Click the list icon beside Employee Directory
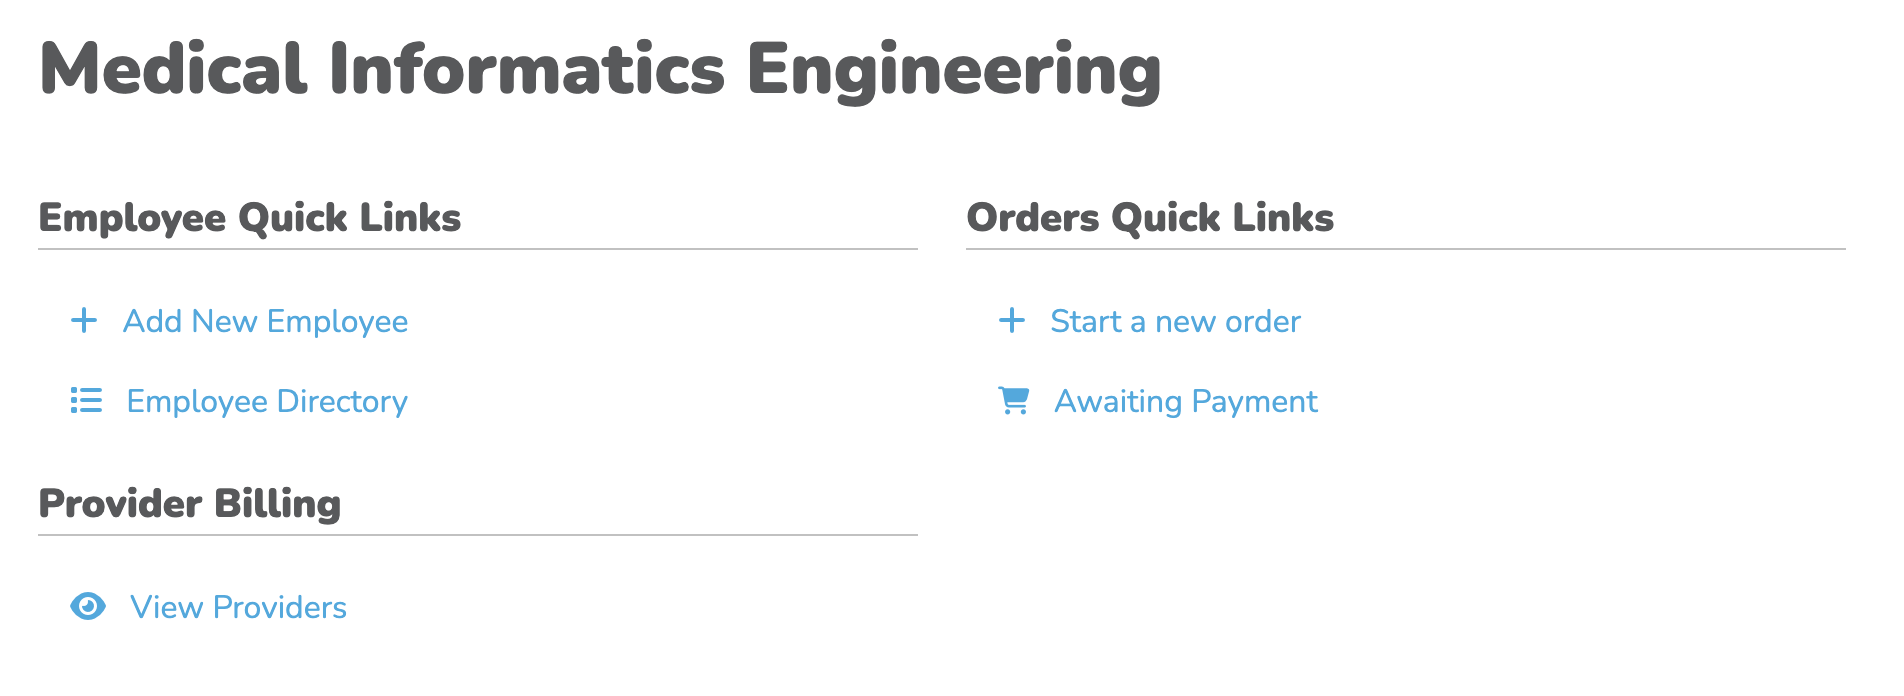This screenshot has width=1904, height=696. click(x=86, y=401)
